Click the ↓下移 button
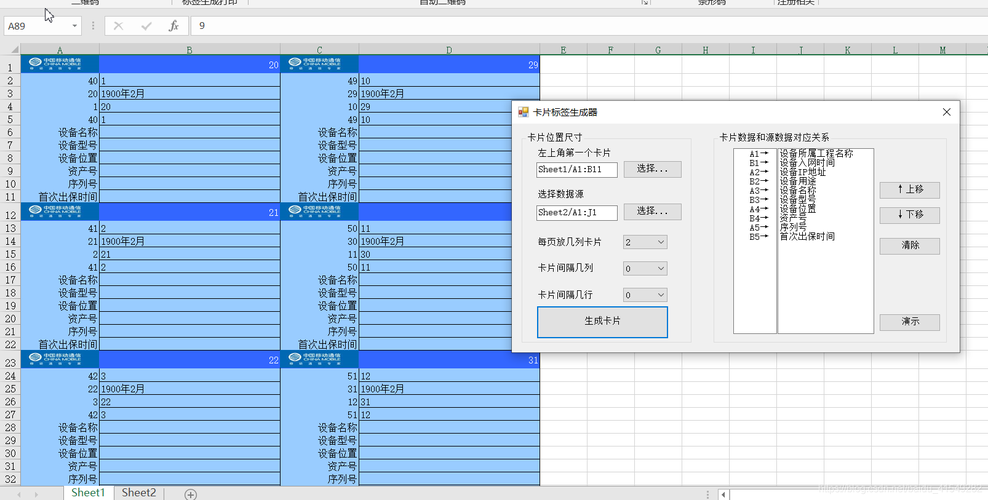Screen dimensions: 988x500 [x=910, y=215]
